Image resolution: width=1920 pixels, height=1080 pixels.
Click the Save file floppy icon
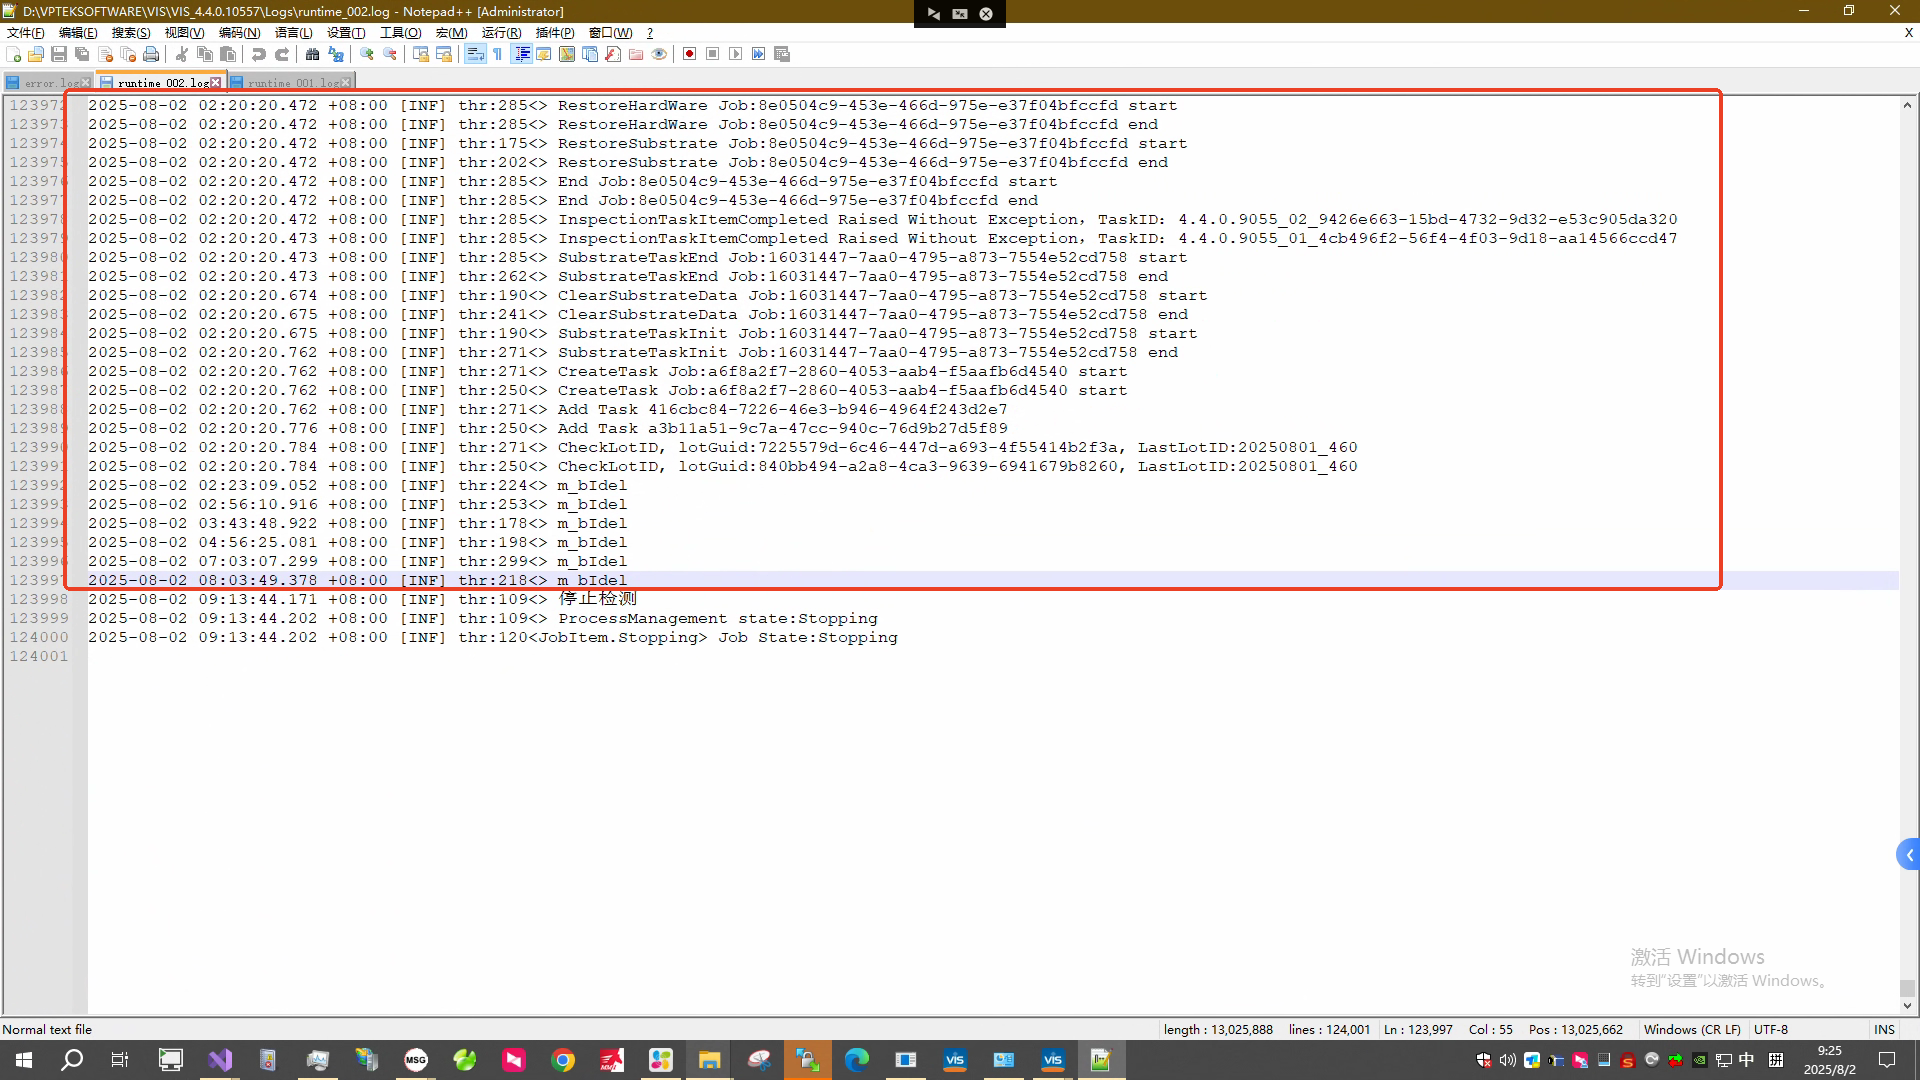59,54
